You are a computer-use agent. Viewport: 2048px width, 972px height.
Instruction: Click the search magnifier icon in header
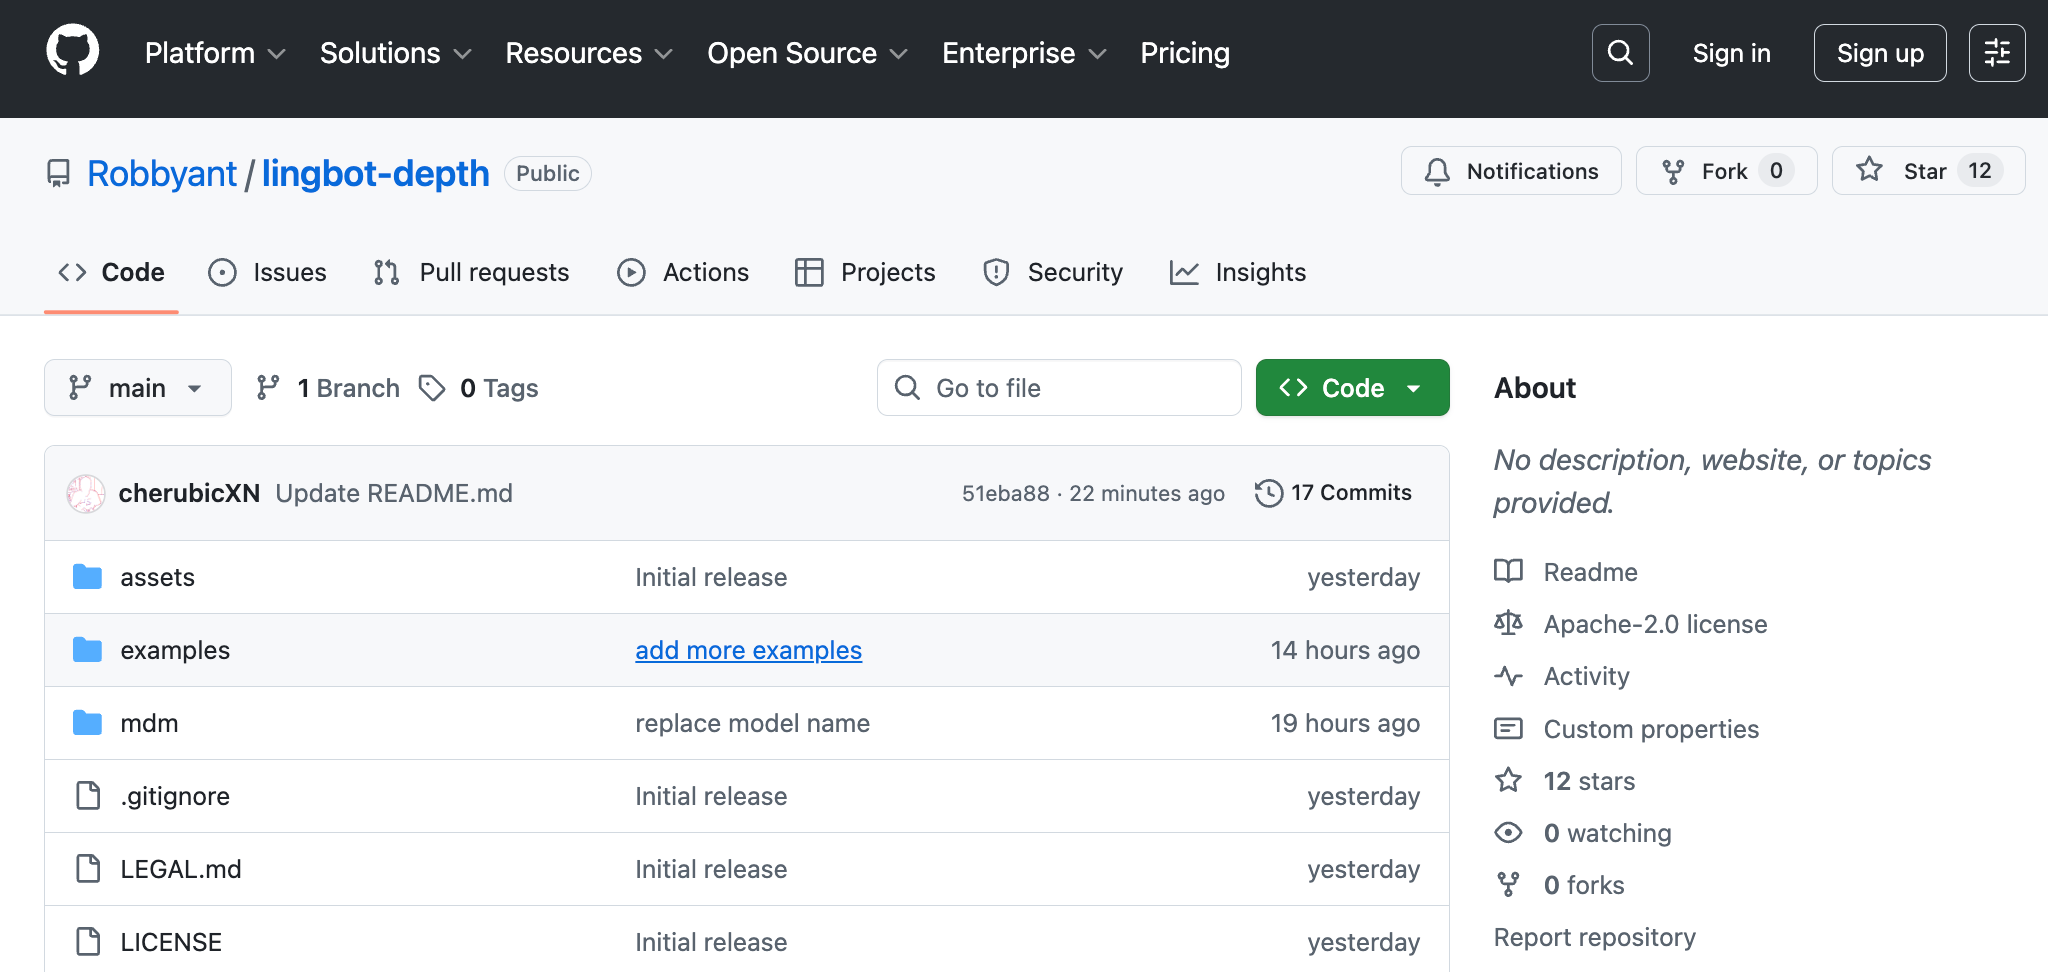click(1620, 53)
